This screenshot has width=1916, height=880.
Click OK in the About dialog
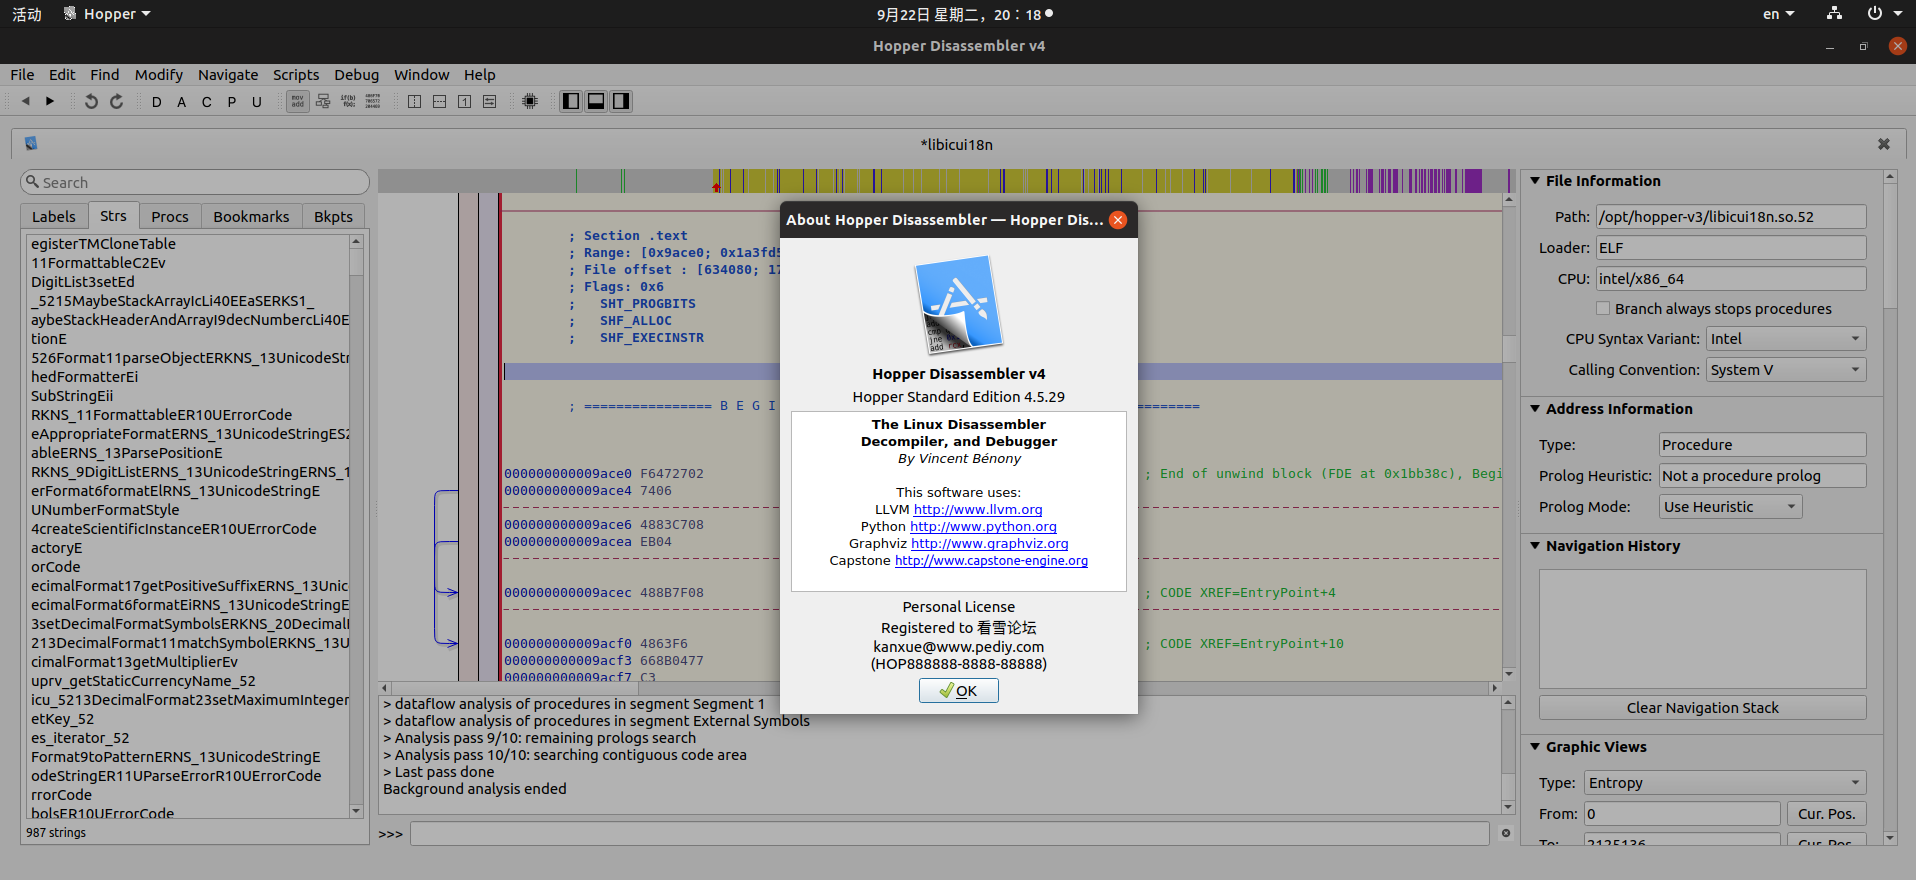point(959,691)
